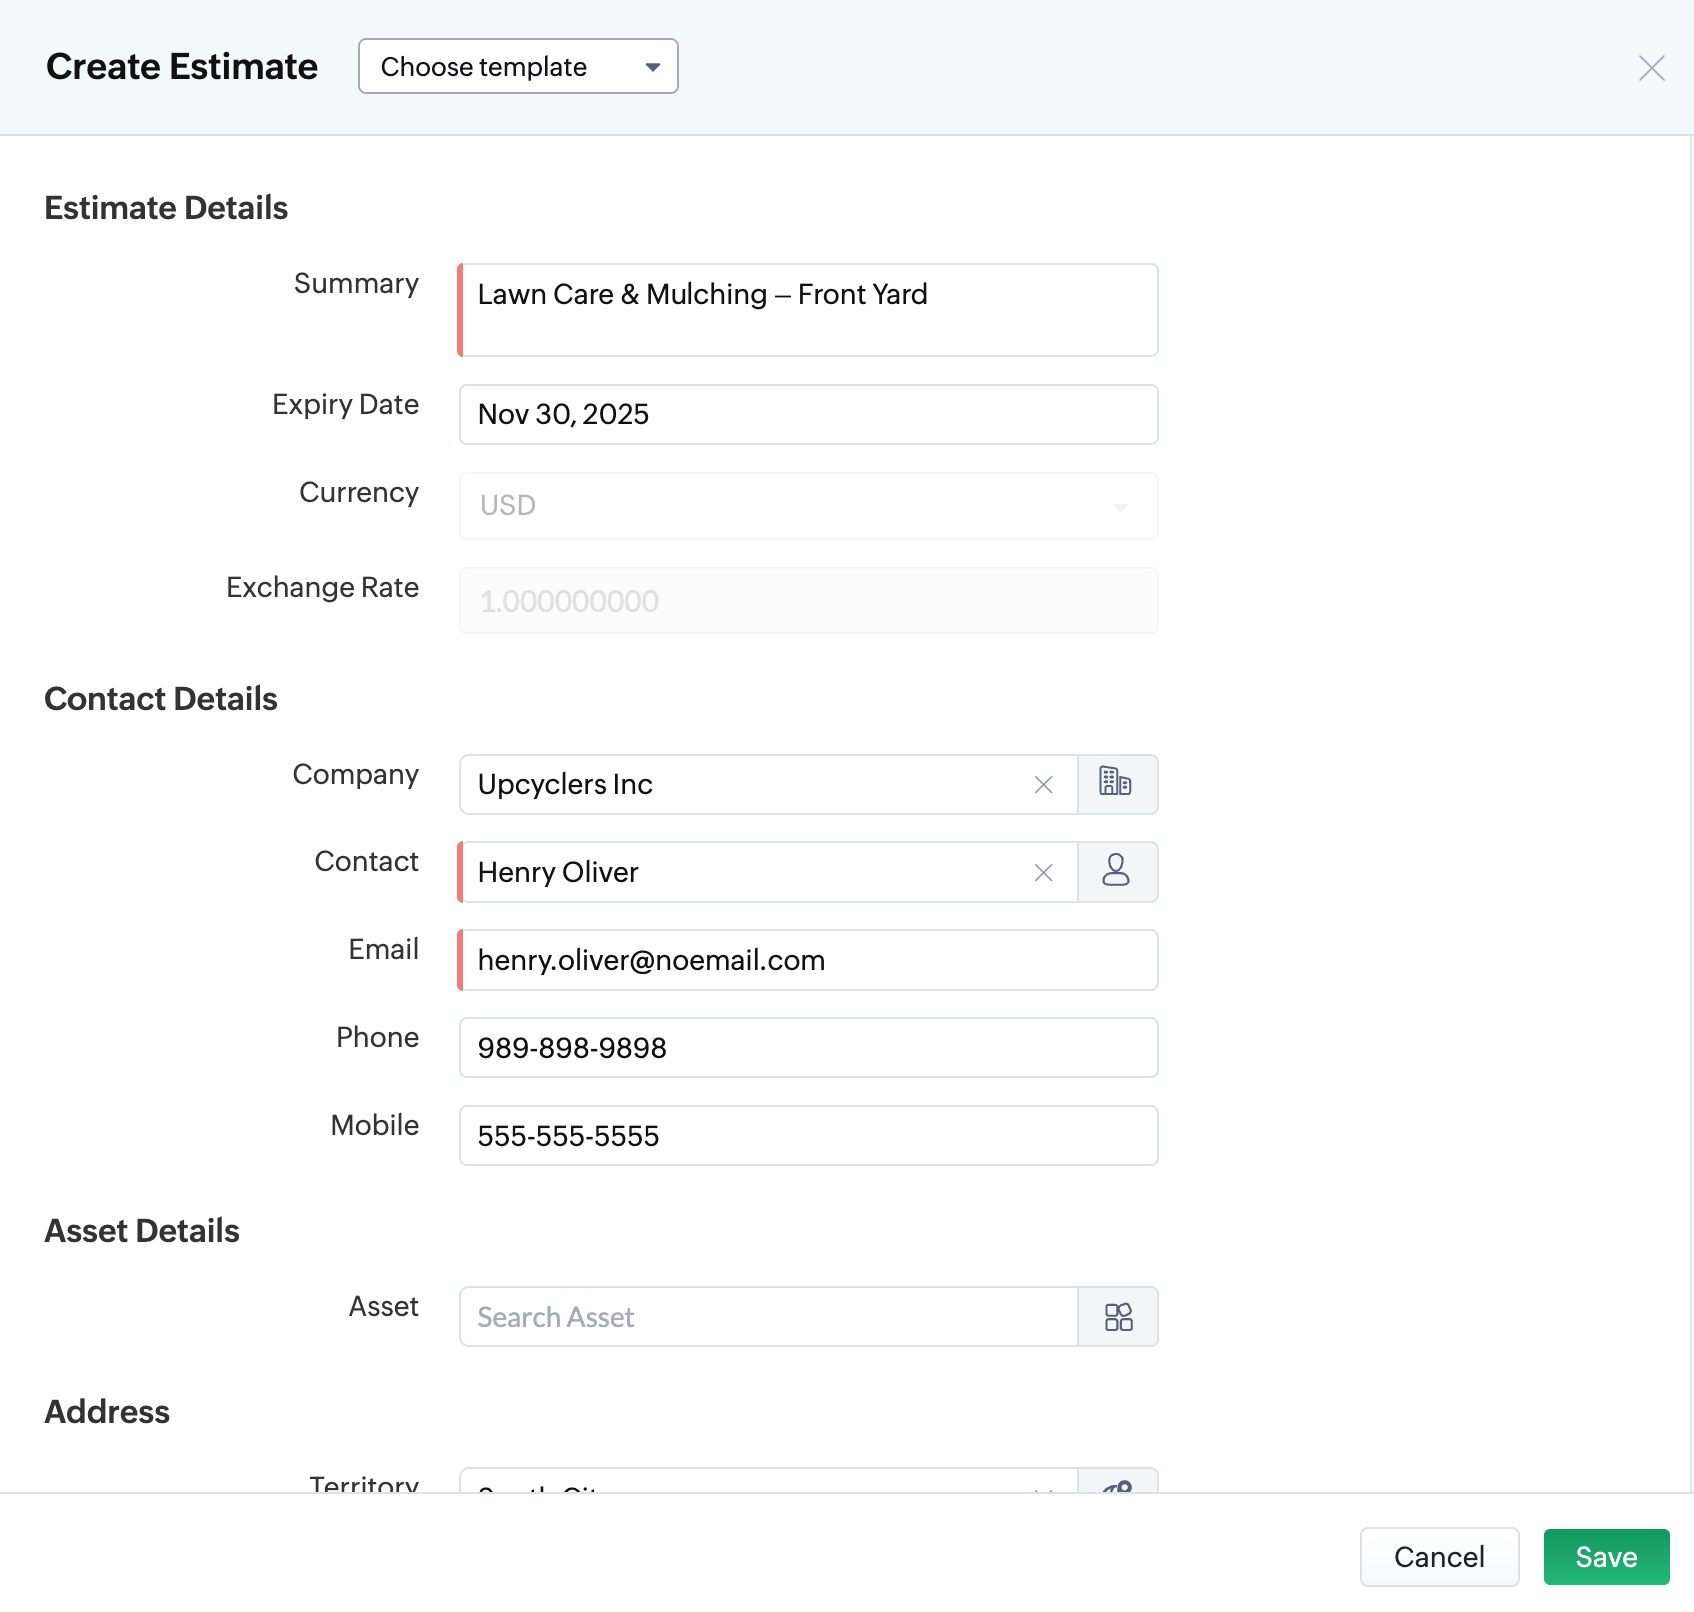Focus the Email input field
1694x1612 pixels.
[807, 960]
